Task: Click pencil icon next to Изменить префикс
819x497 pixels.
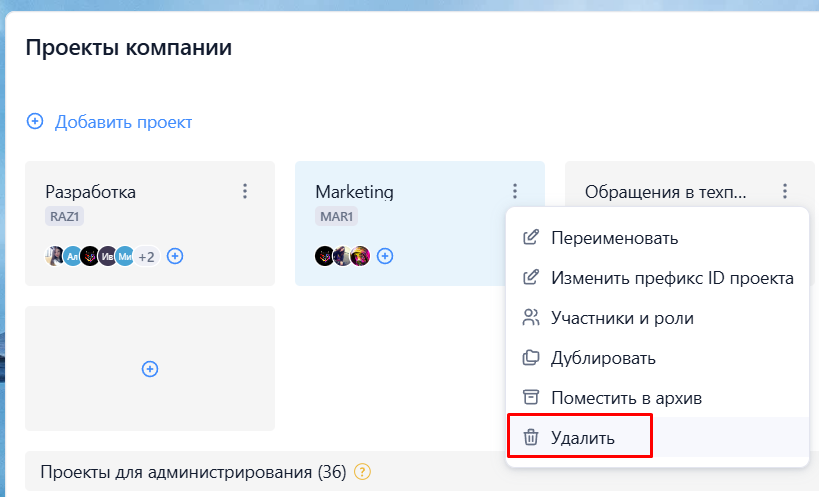Action: click(x=531, y=277)
